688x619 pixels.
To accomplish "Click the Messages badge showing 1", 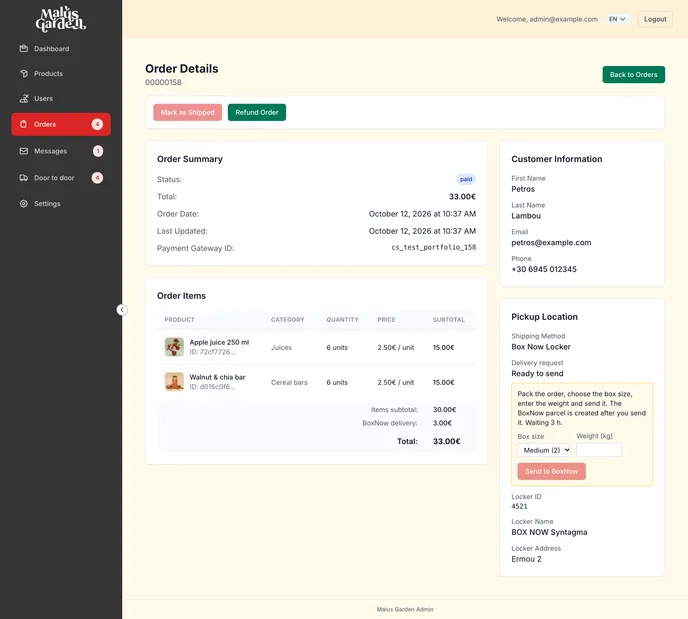I will (98, 151).
